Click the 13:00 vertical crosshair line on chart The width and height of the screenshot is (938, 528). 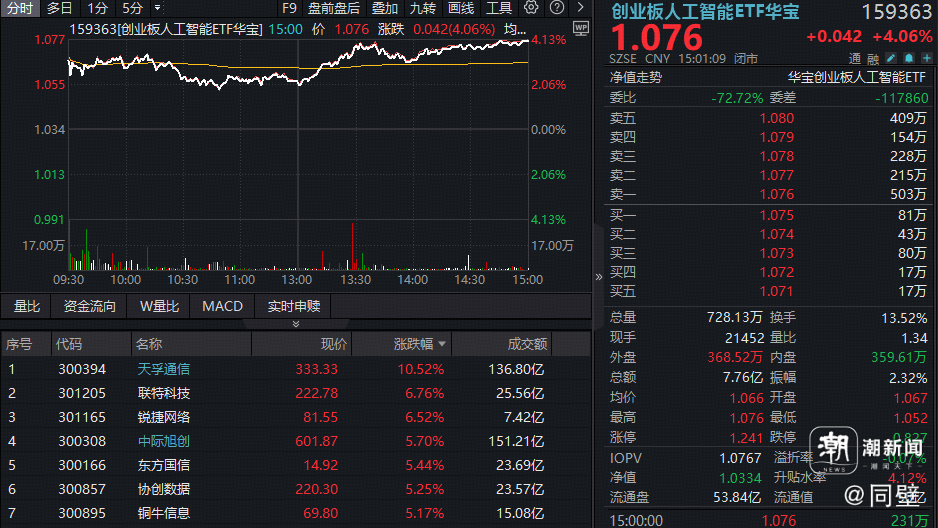(298, 154)
